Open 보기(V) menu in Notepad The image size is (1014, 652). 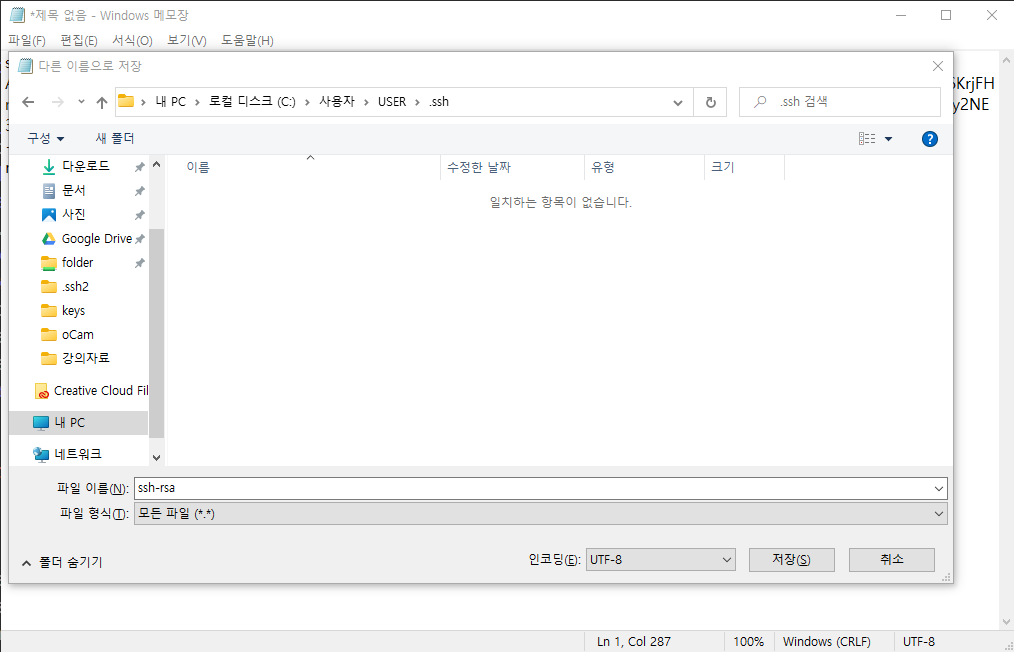186,41
